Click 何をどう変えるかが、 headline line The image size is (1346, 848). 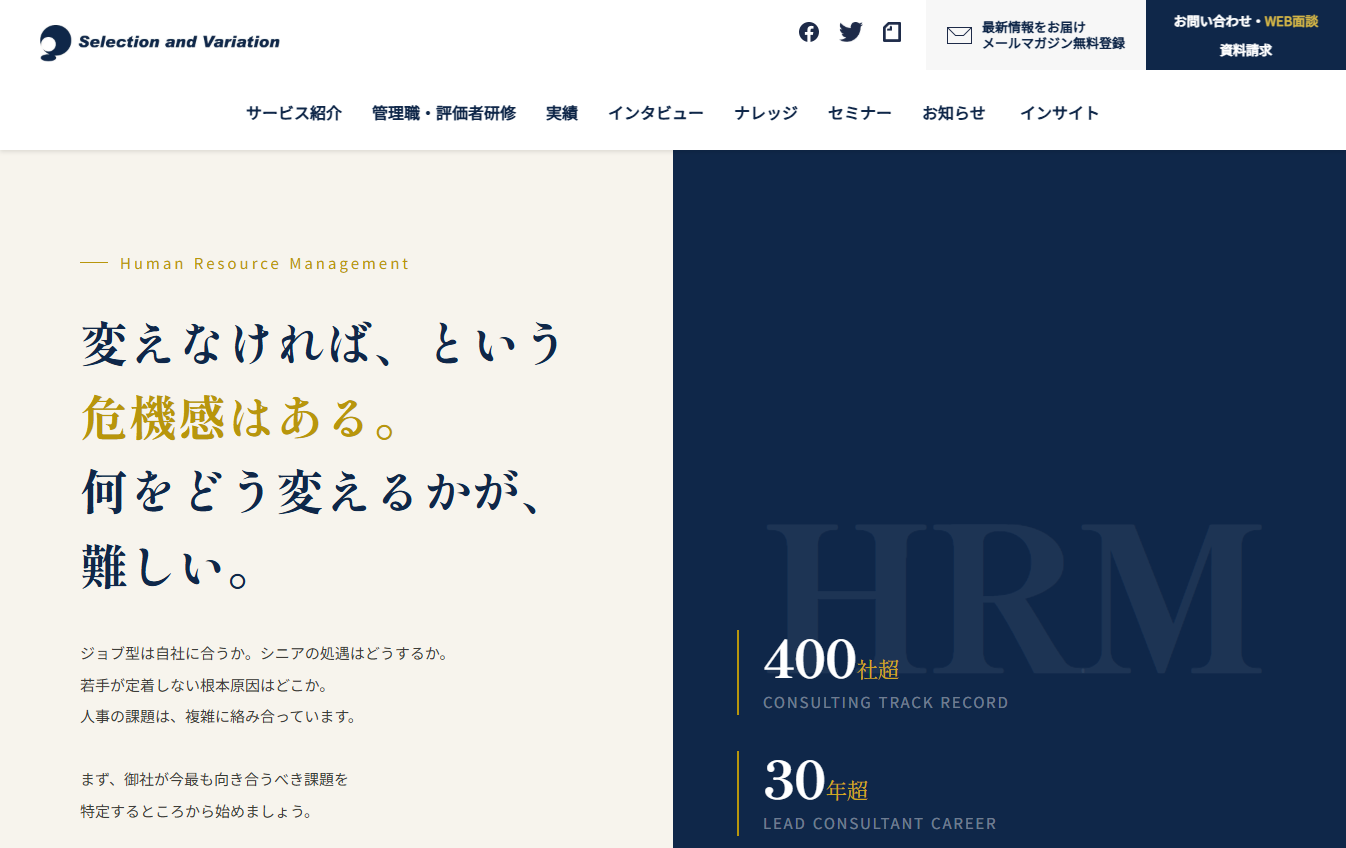click(x=312, y=493)
